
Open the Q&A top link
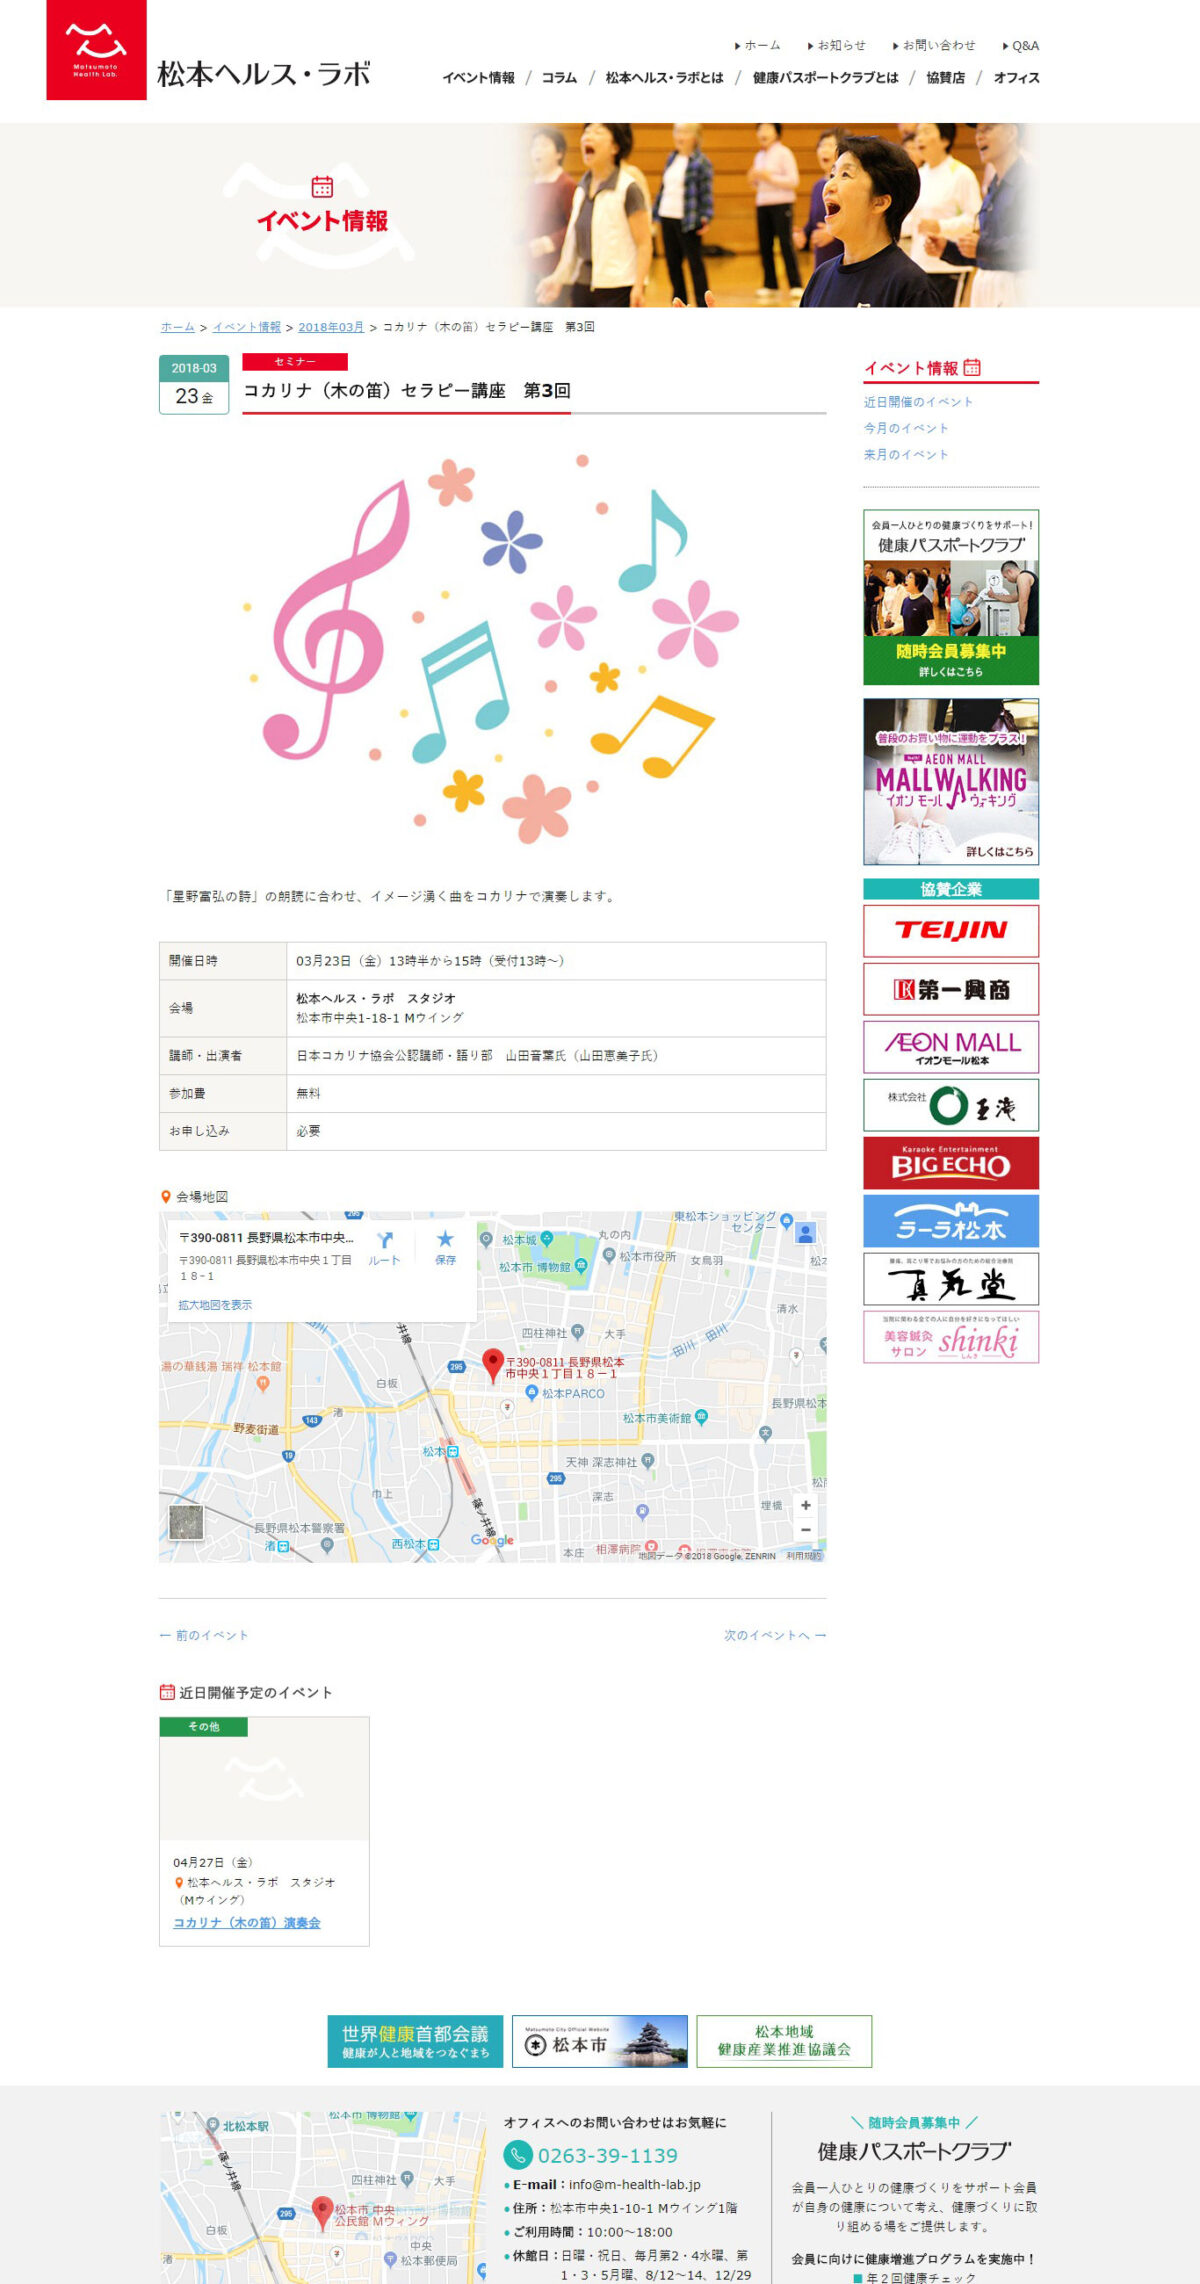pyautogui.click(x=1021, y=46)
